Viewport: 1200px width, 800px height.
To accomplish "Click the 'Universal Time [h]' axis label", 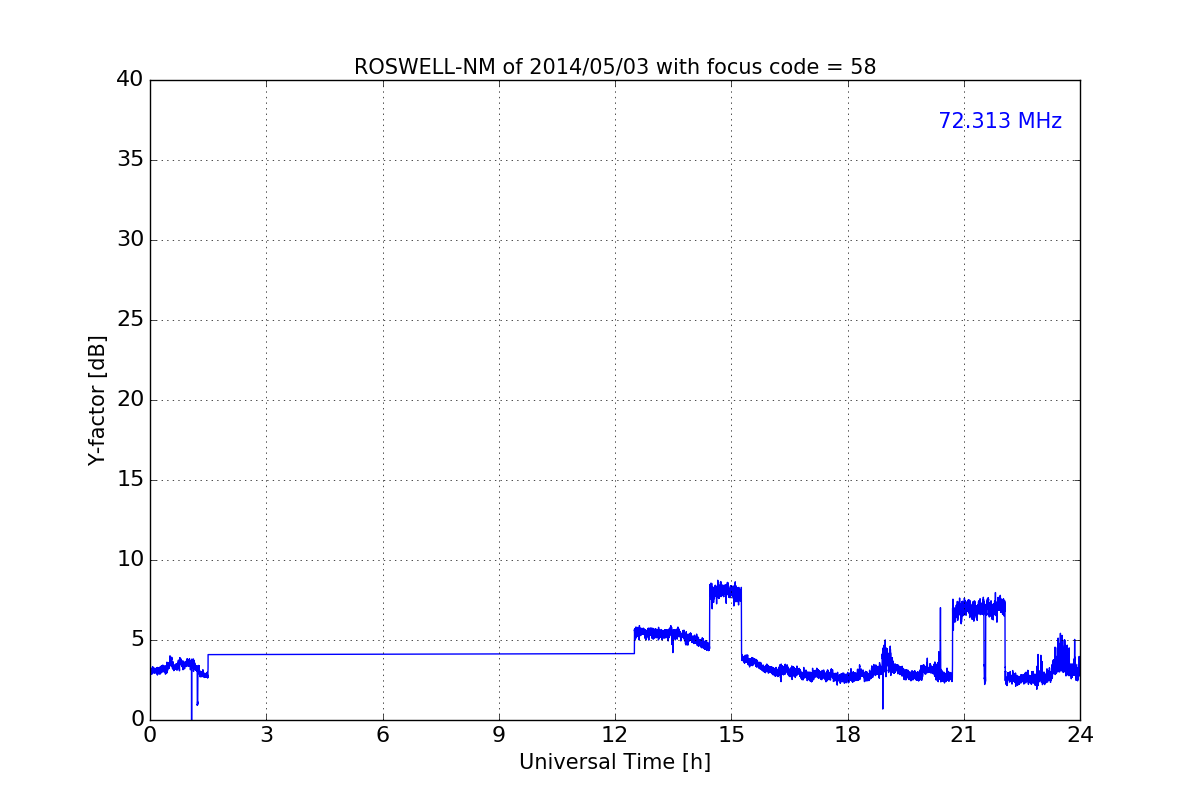I will coord(615,762).
